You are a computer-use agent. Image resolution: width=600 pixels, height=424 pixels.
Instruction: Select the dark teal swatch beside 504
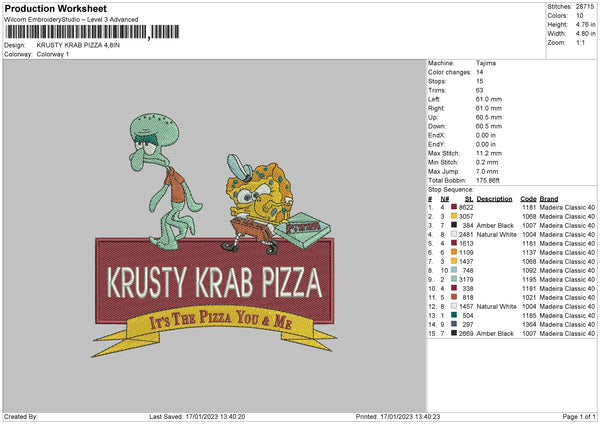point(454,315)
